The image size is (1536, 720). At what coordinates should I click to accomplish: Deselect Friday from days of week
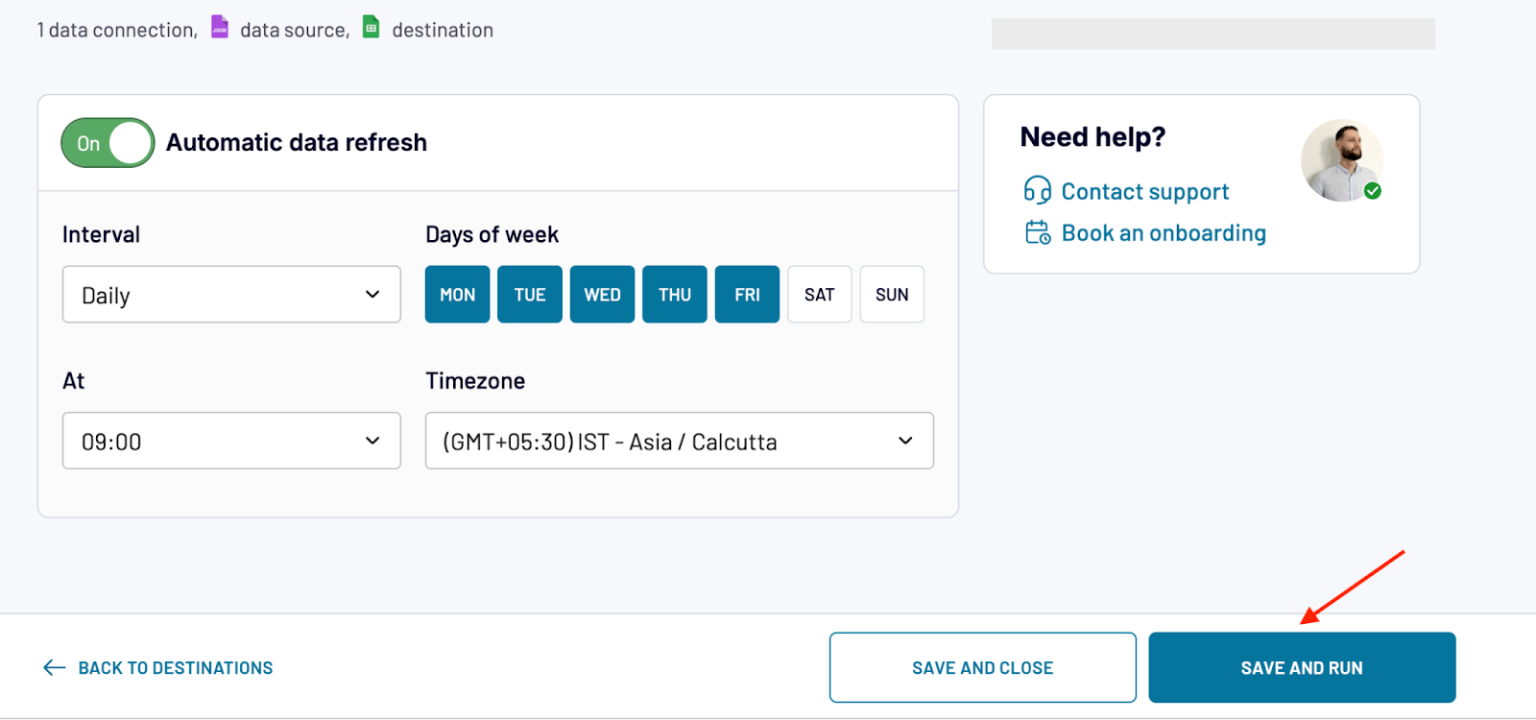click(x=746, y=294)
